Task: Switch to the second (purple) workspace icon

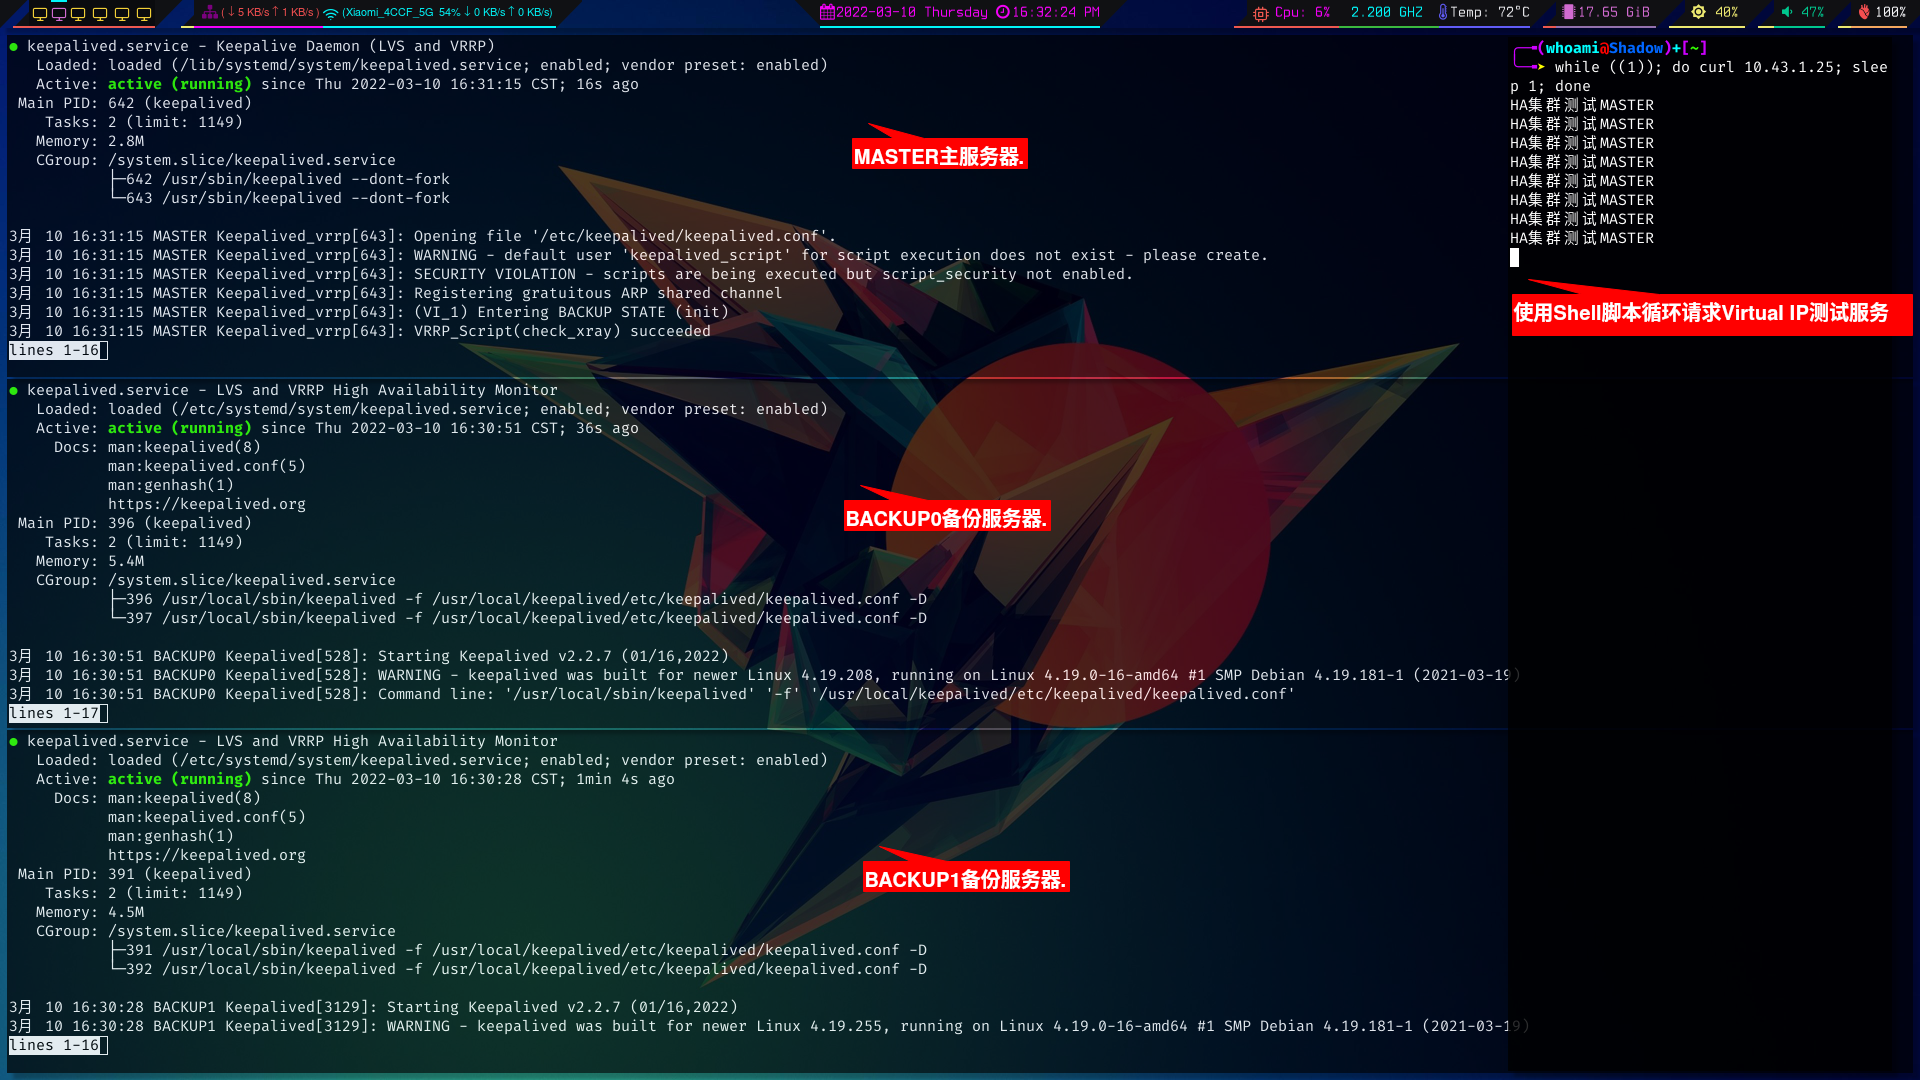Action: pyautogui.click(x=59, y=13)
